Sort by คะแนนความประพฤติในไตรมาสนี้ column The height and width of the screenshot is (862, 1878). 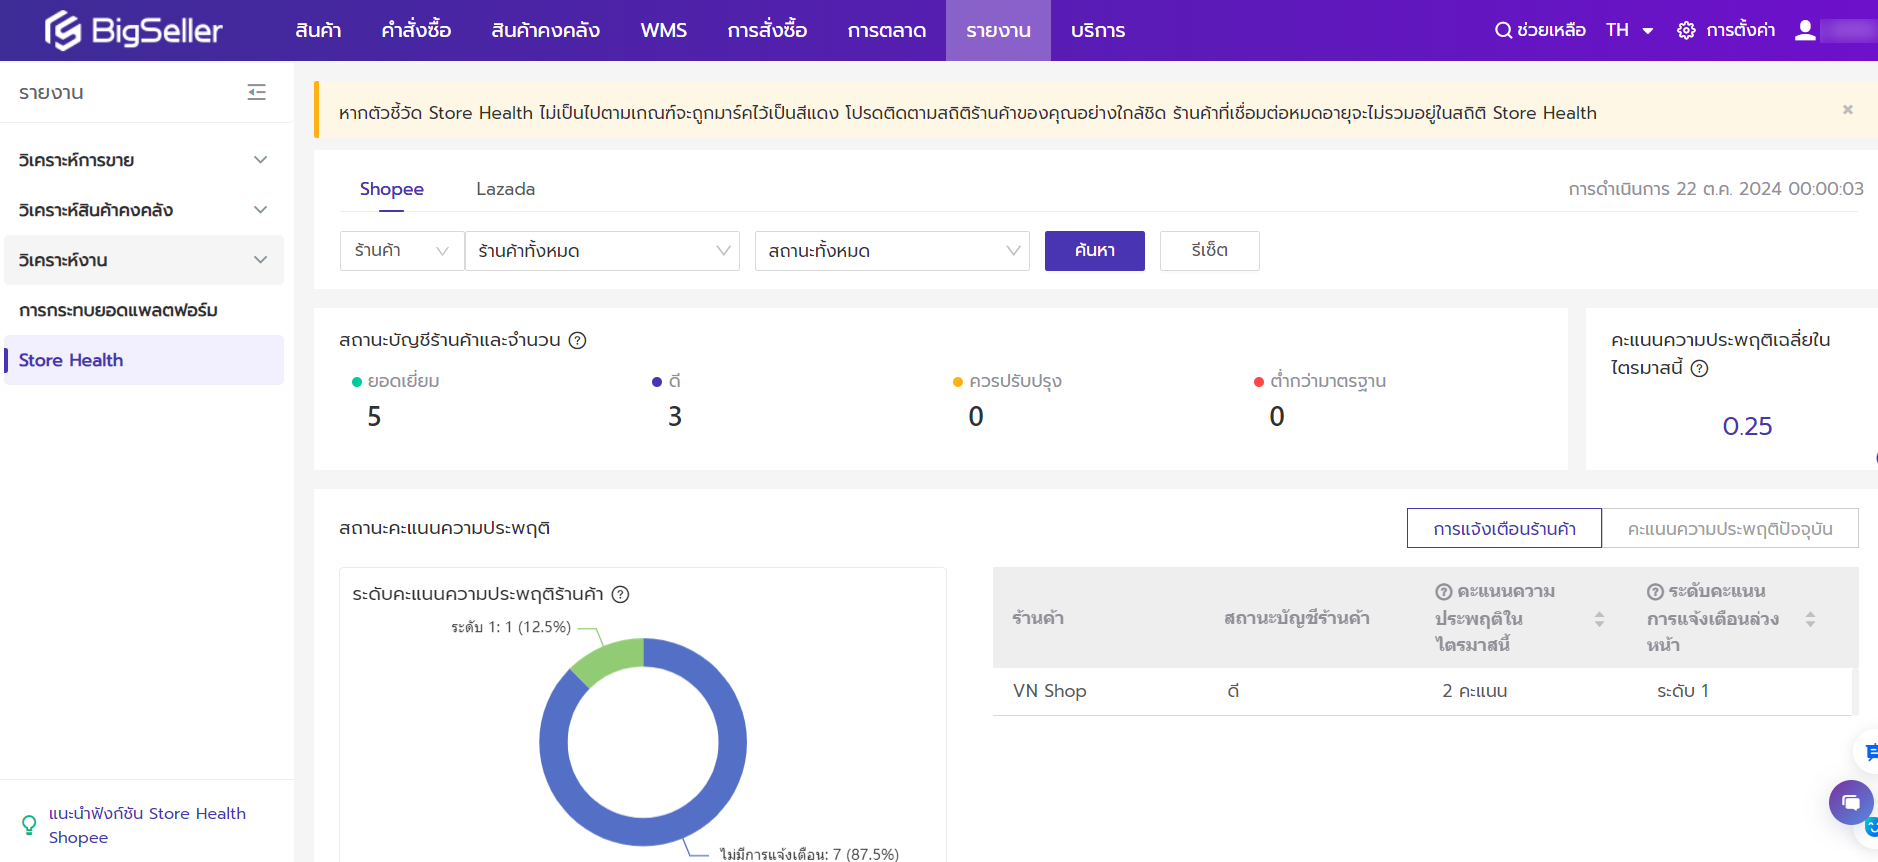click(1599, 619)
